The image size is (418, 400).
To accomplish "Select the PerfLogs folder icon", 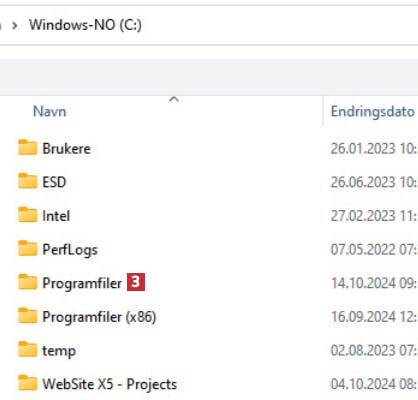I will [27, 248].
